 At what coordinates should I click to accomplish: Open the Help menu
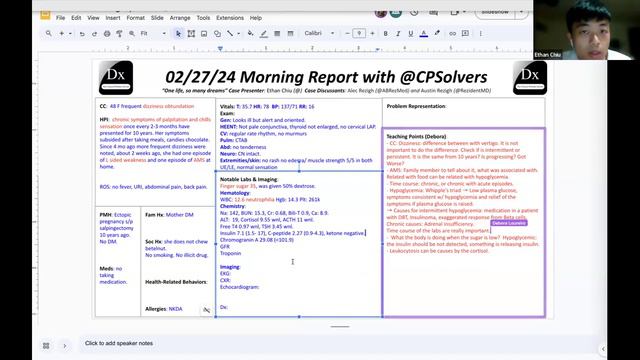pos(256,18)
